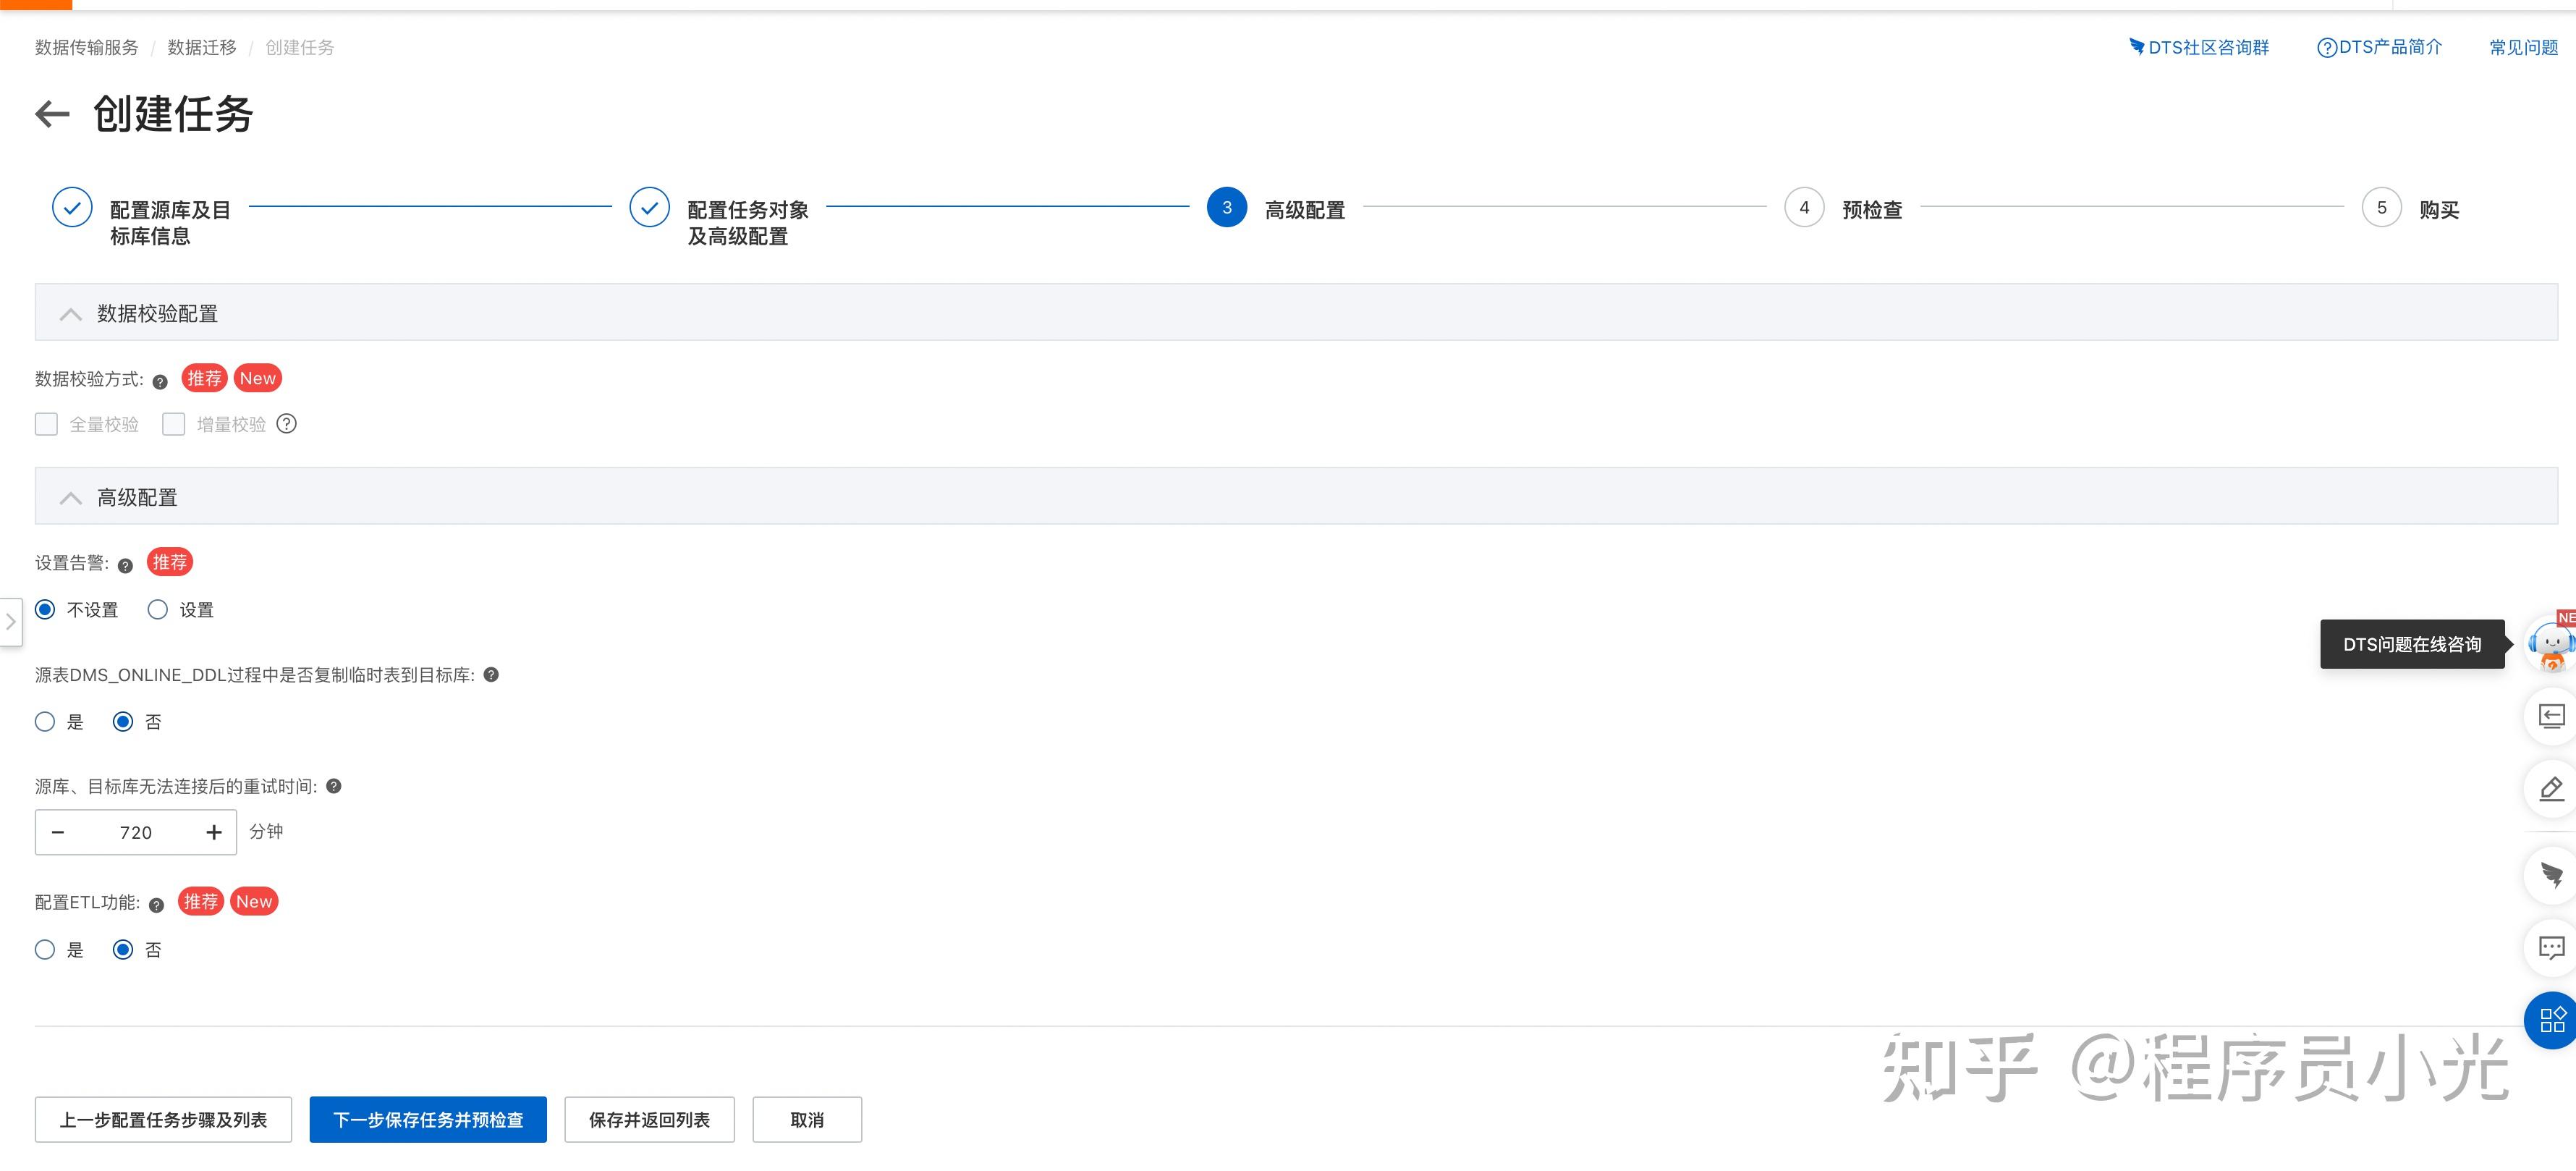2576x1171 pixels.
Task: Enable the 全量校验 checkbox
Action: 47,424
